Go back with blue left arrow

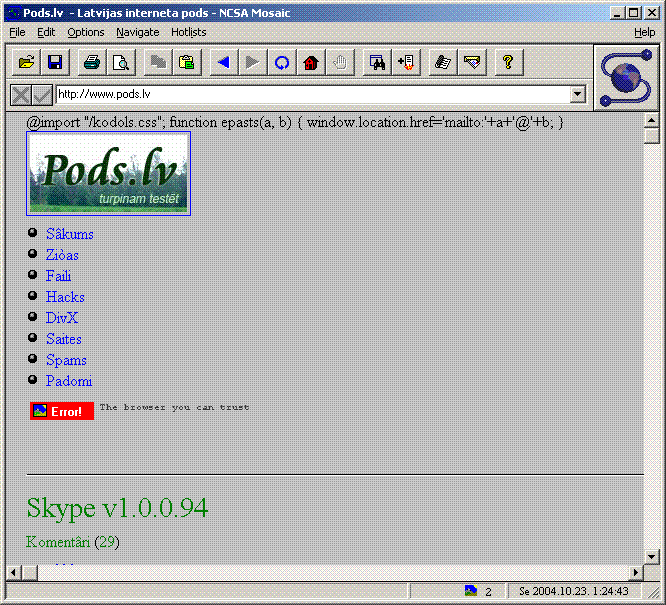pyautogui.click(x=224, y=62)
